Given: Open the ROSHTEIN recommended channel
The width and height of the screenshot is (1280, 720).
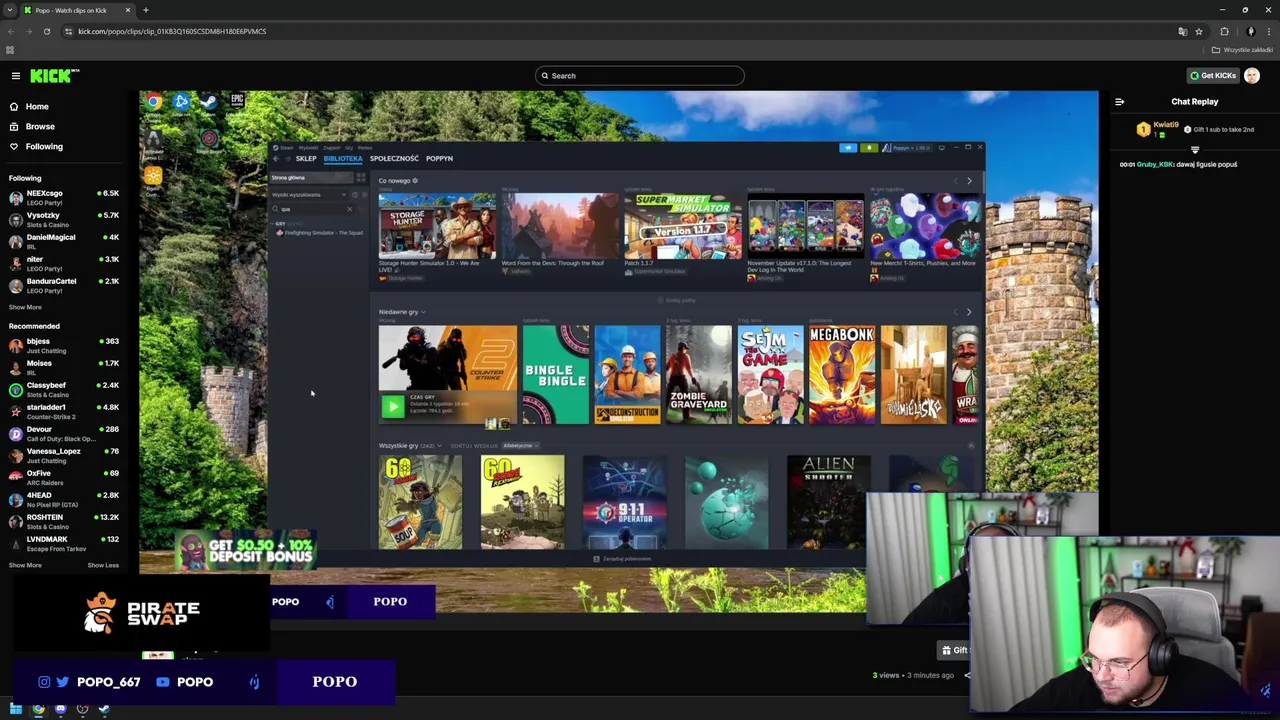Looking at the screenshot, I should 64,521.
